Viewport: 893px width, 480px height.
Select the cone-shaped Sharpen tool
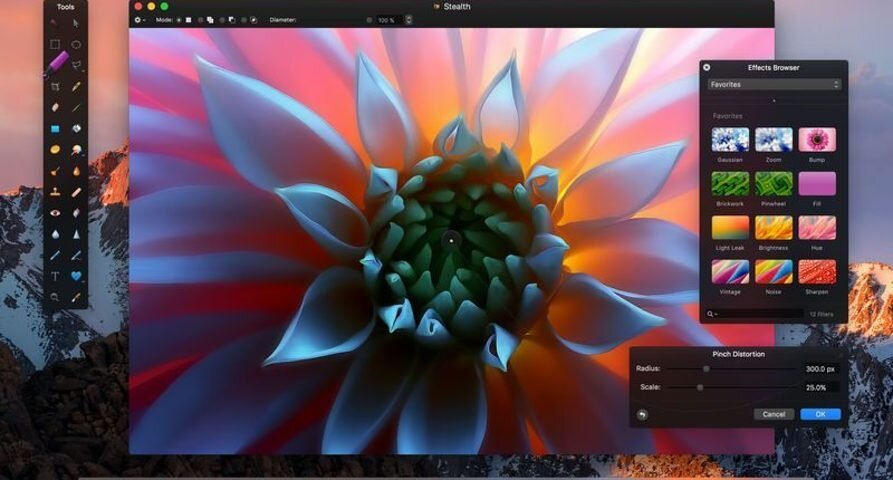point(76,234)
